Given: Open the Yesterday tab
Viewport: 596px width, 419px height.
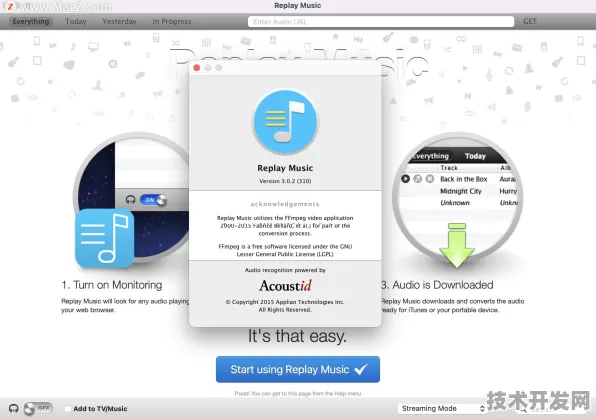Looking at the screenshot, I should pos(119,21).
